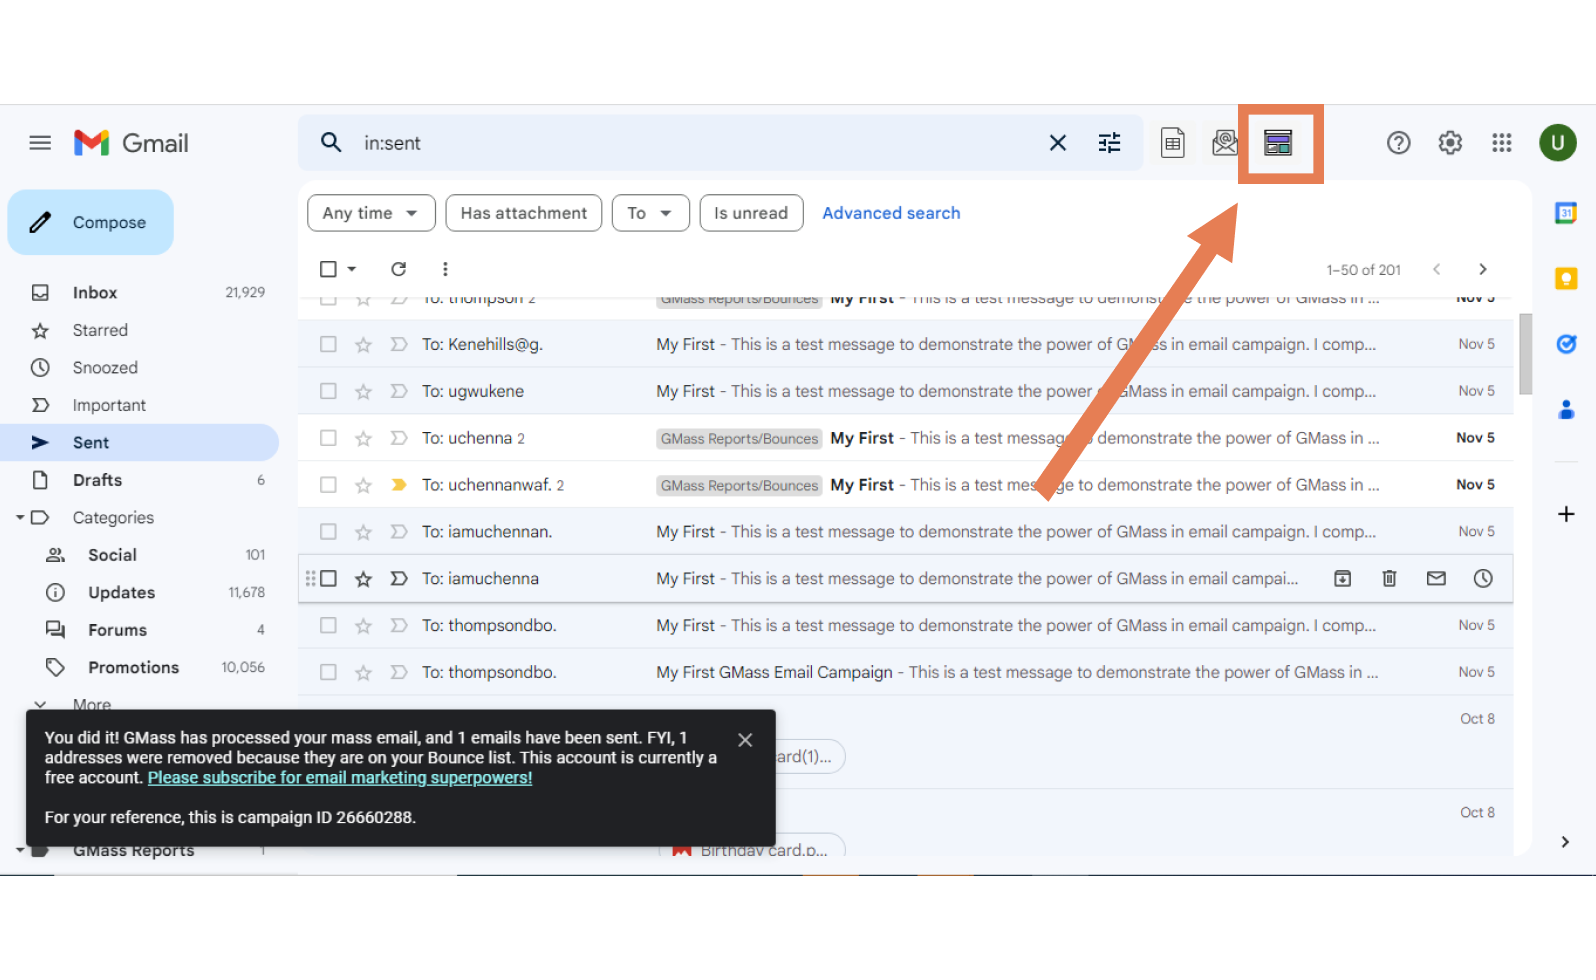Expand the right side panel chevron
Screen dimensions: 1596x980
tap(1565, 842)
